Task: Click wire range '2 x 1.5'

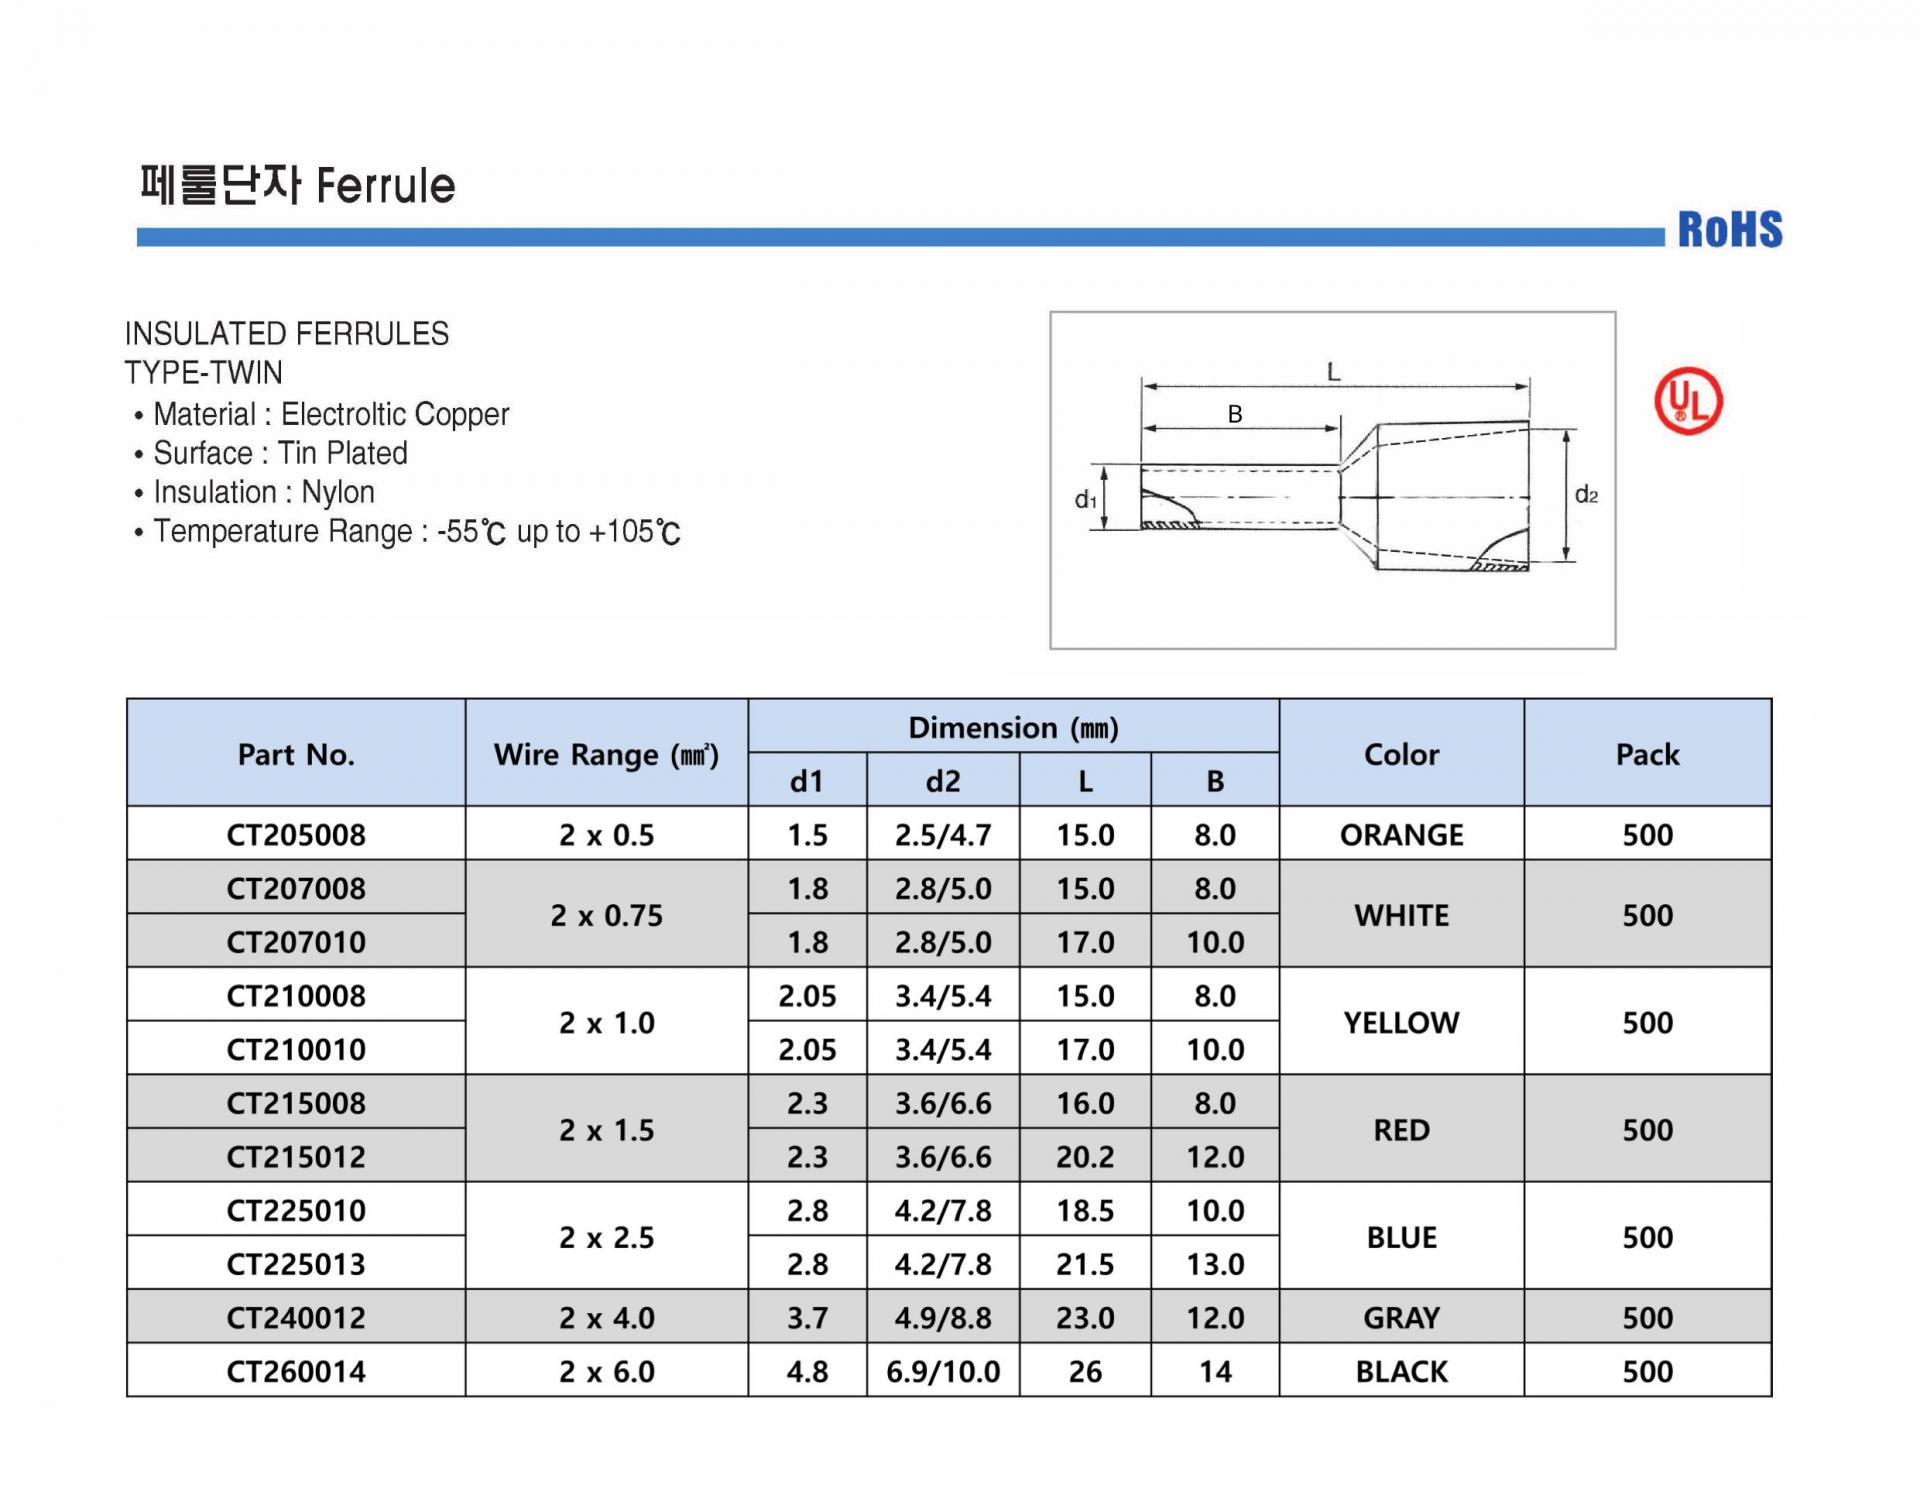Action: pos(607,1129)
